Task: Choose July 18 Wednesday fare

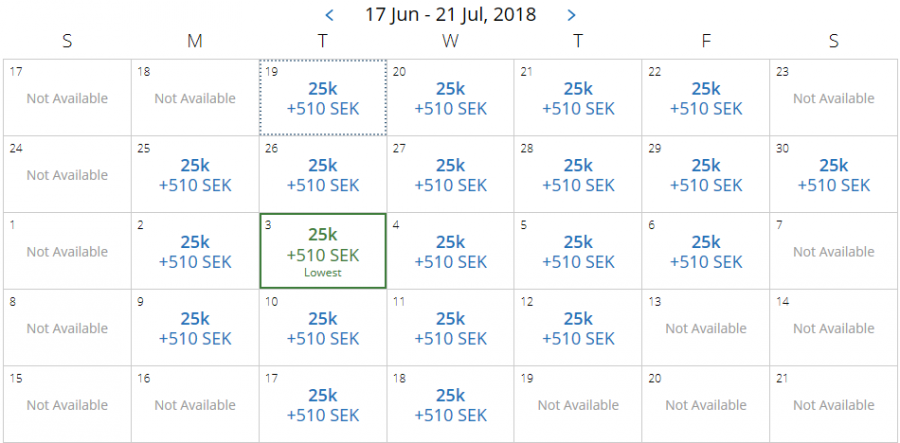Action: tap(451, 405)
